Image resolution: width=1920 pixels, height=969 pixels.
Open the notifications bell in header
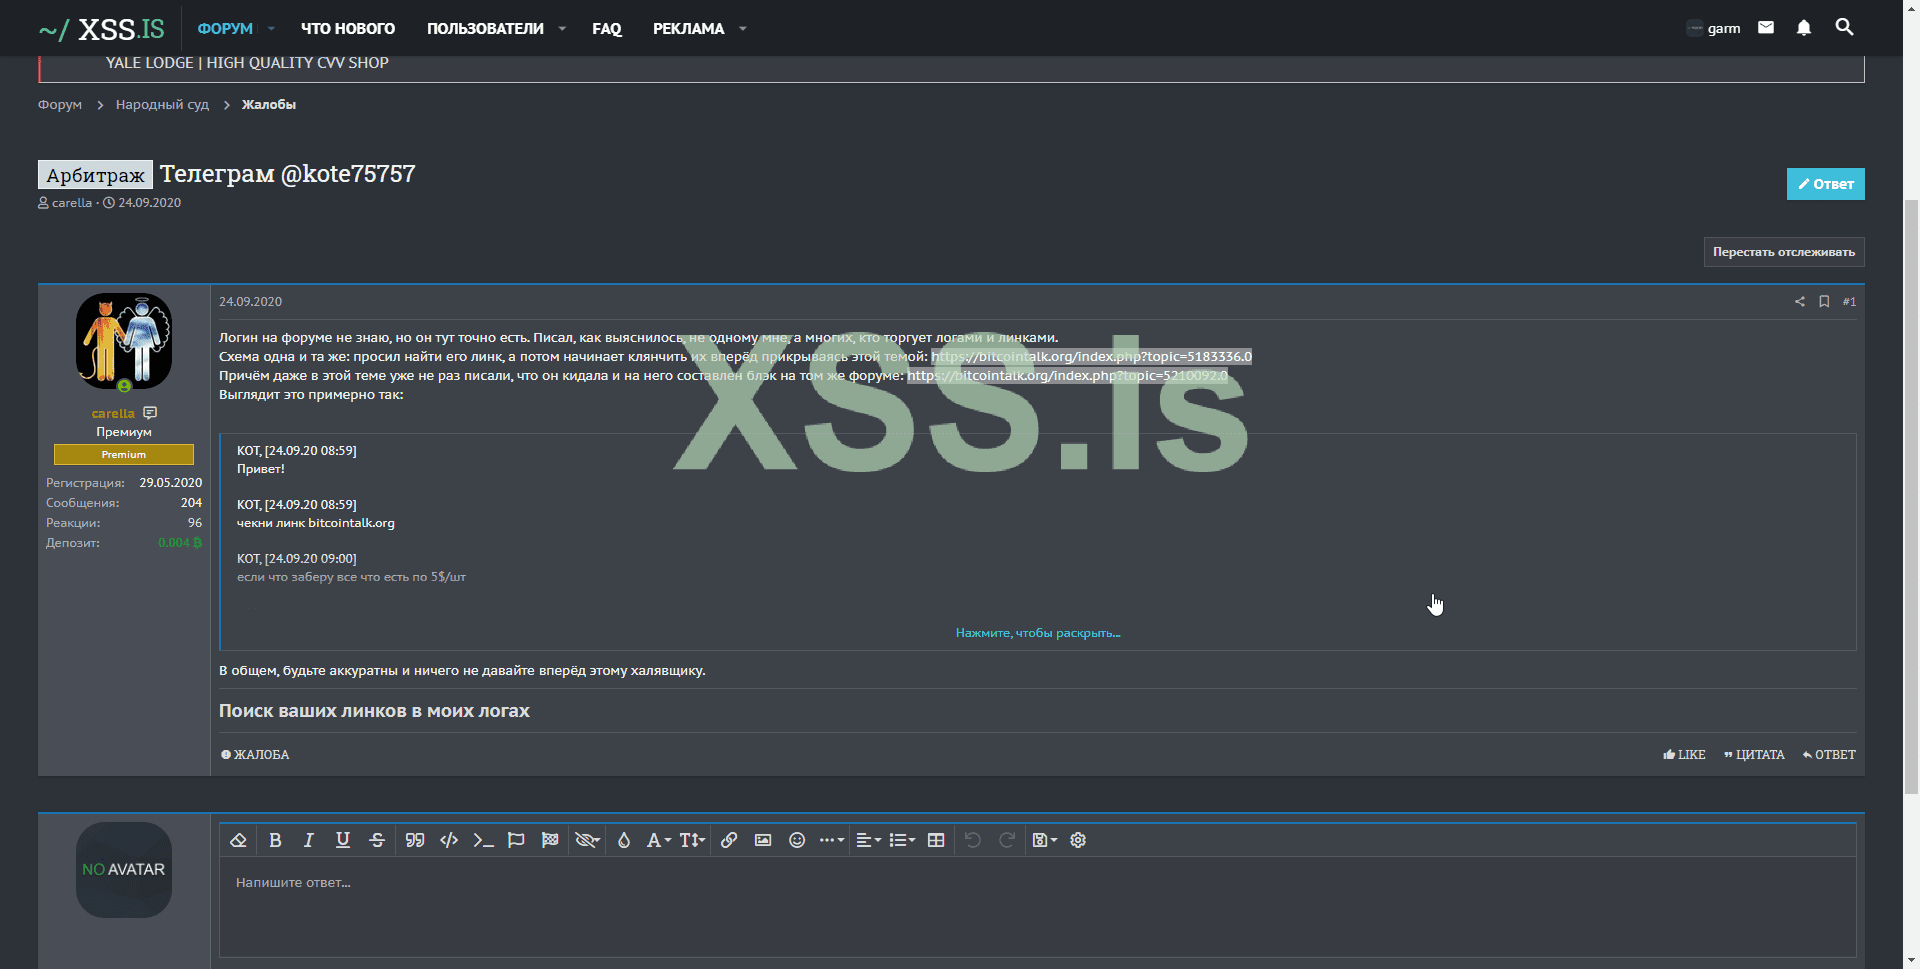1803,28
